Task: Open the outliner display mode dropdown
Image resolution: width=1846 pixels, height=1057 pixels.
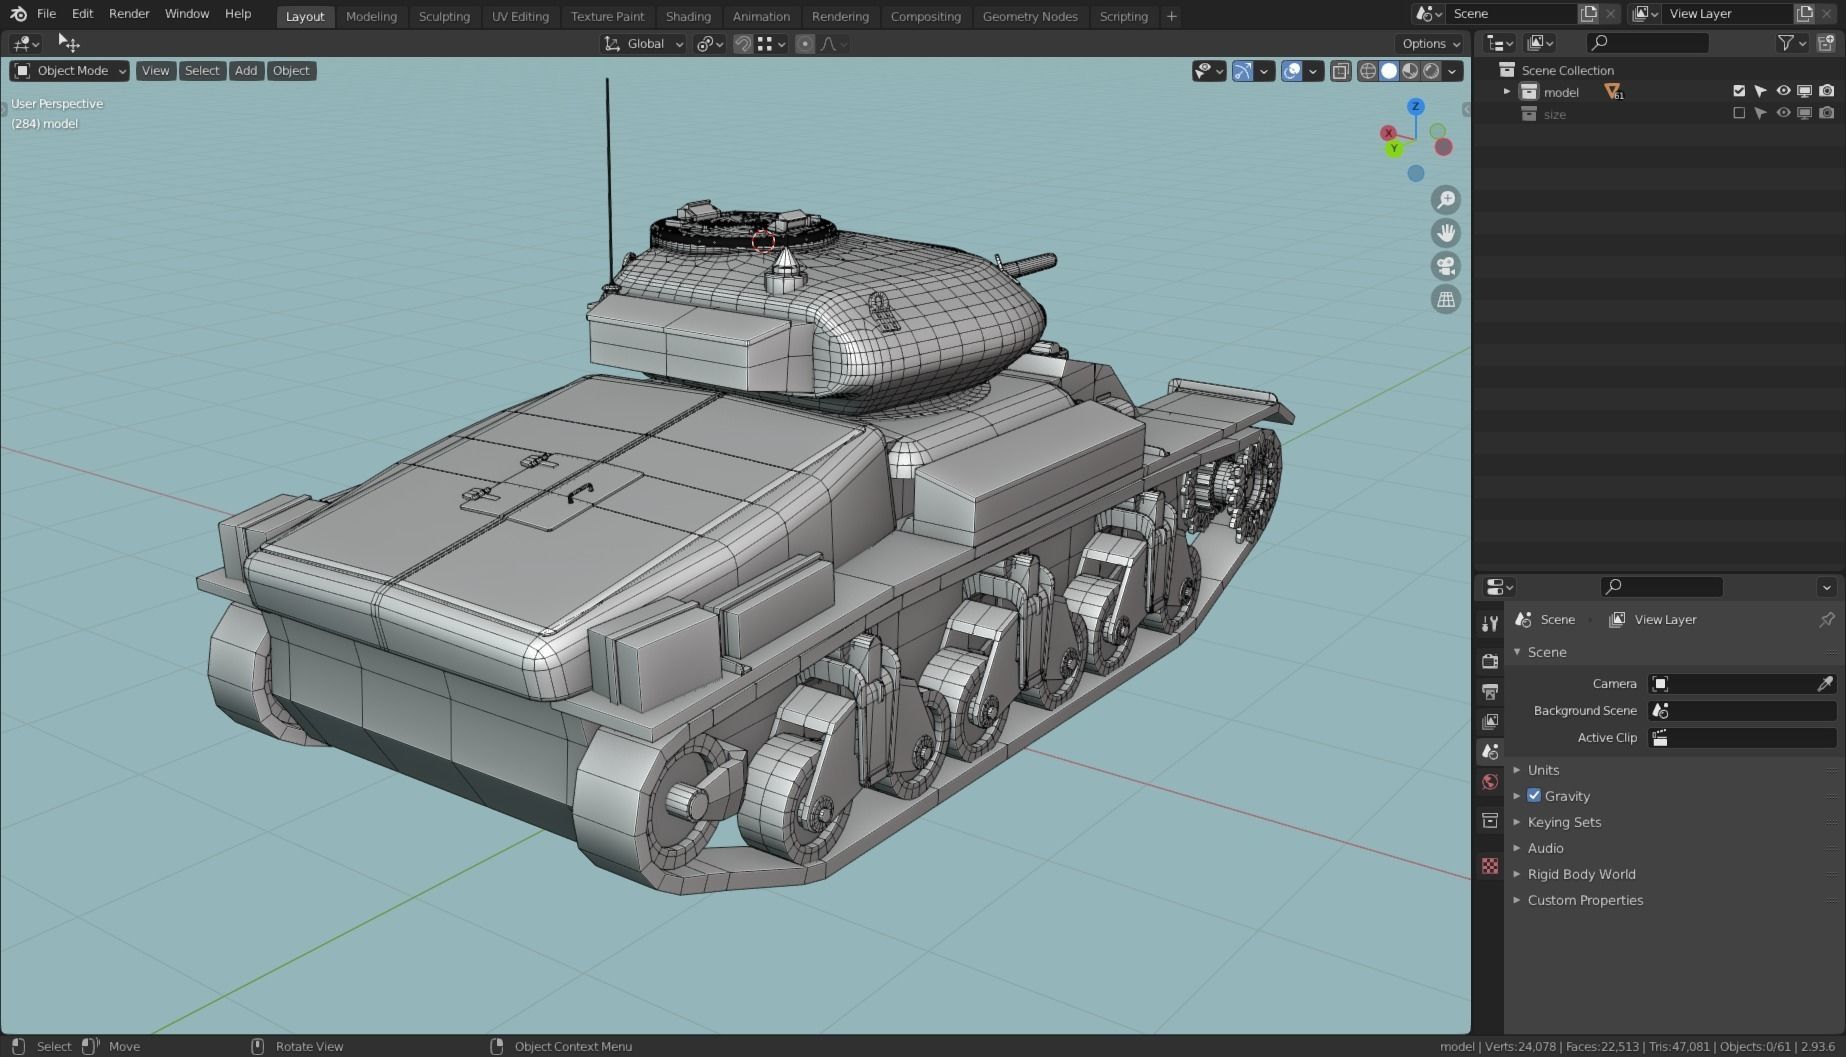Action: point(1542,43)
